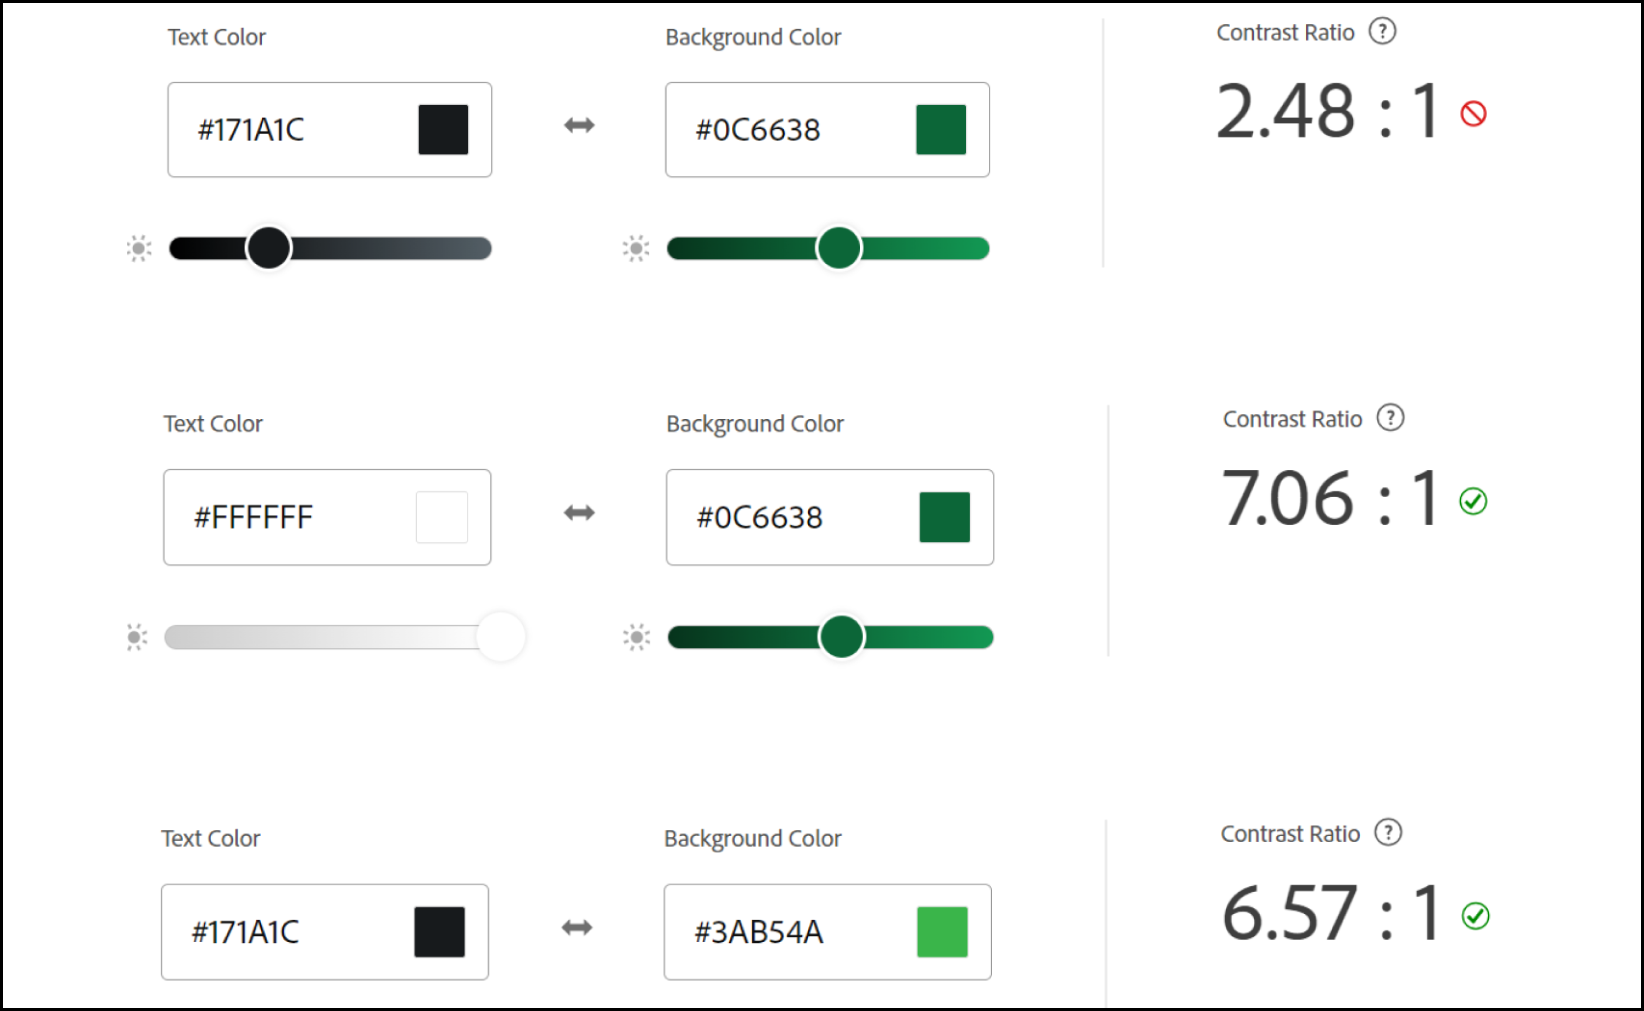This screenshot has width=1644, height=1011.
Task: Open the help icon next to the 2.48 Contrast Ratio
Action: [x=1382, y=31]
